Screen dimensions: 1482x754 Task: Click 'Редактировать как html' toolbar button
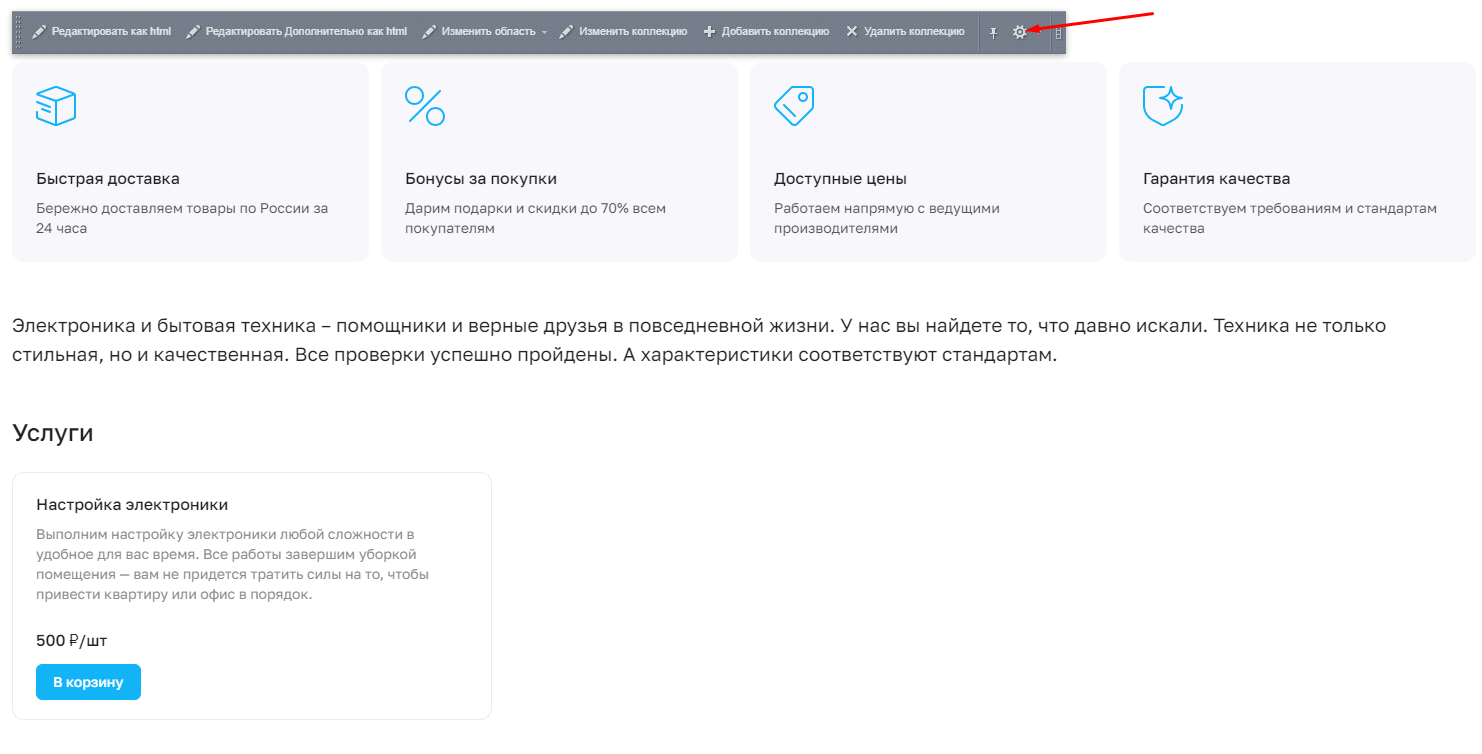point(101,32)
